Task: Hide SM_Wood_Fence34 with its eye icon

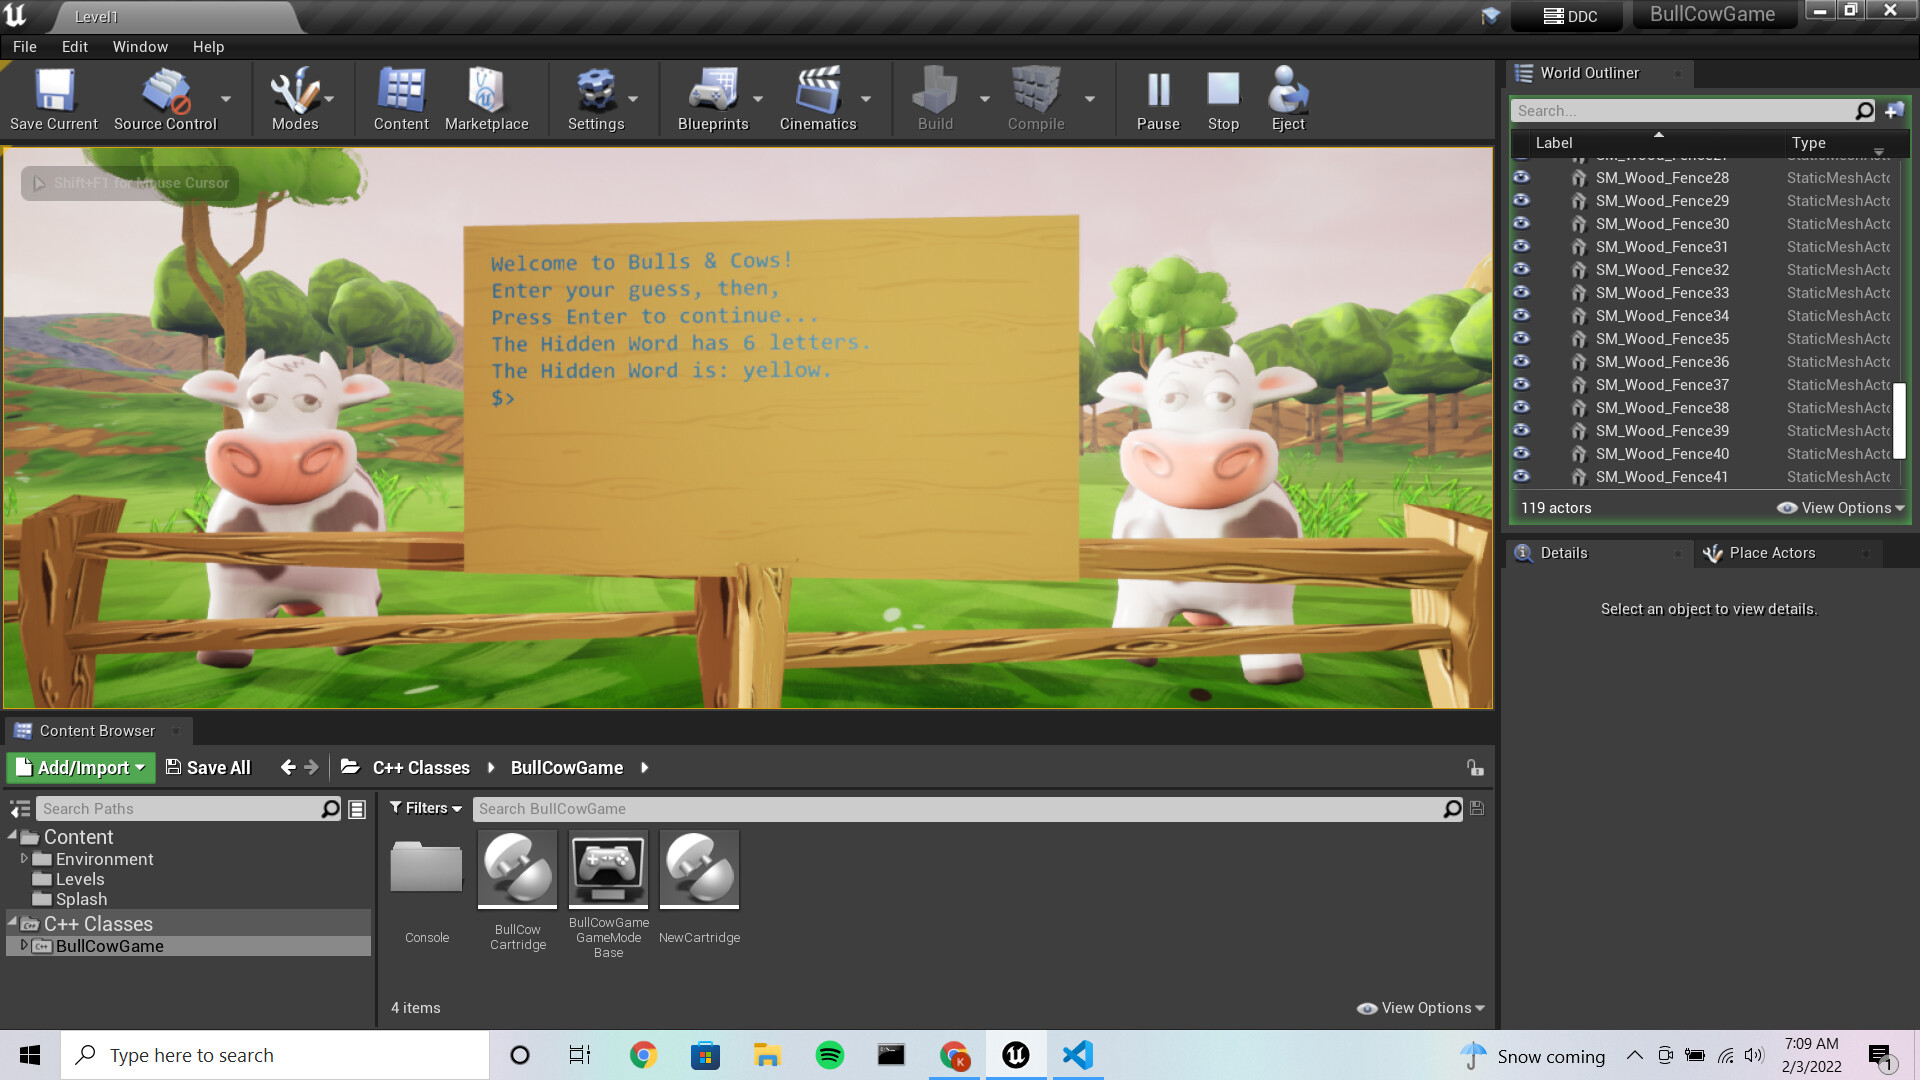Action: (1521, 315)
